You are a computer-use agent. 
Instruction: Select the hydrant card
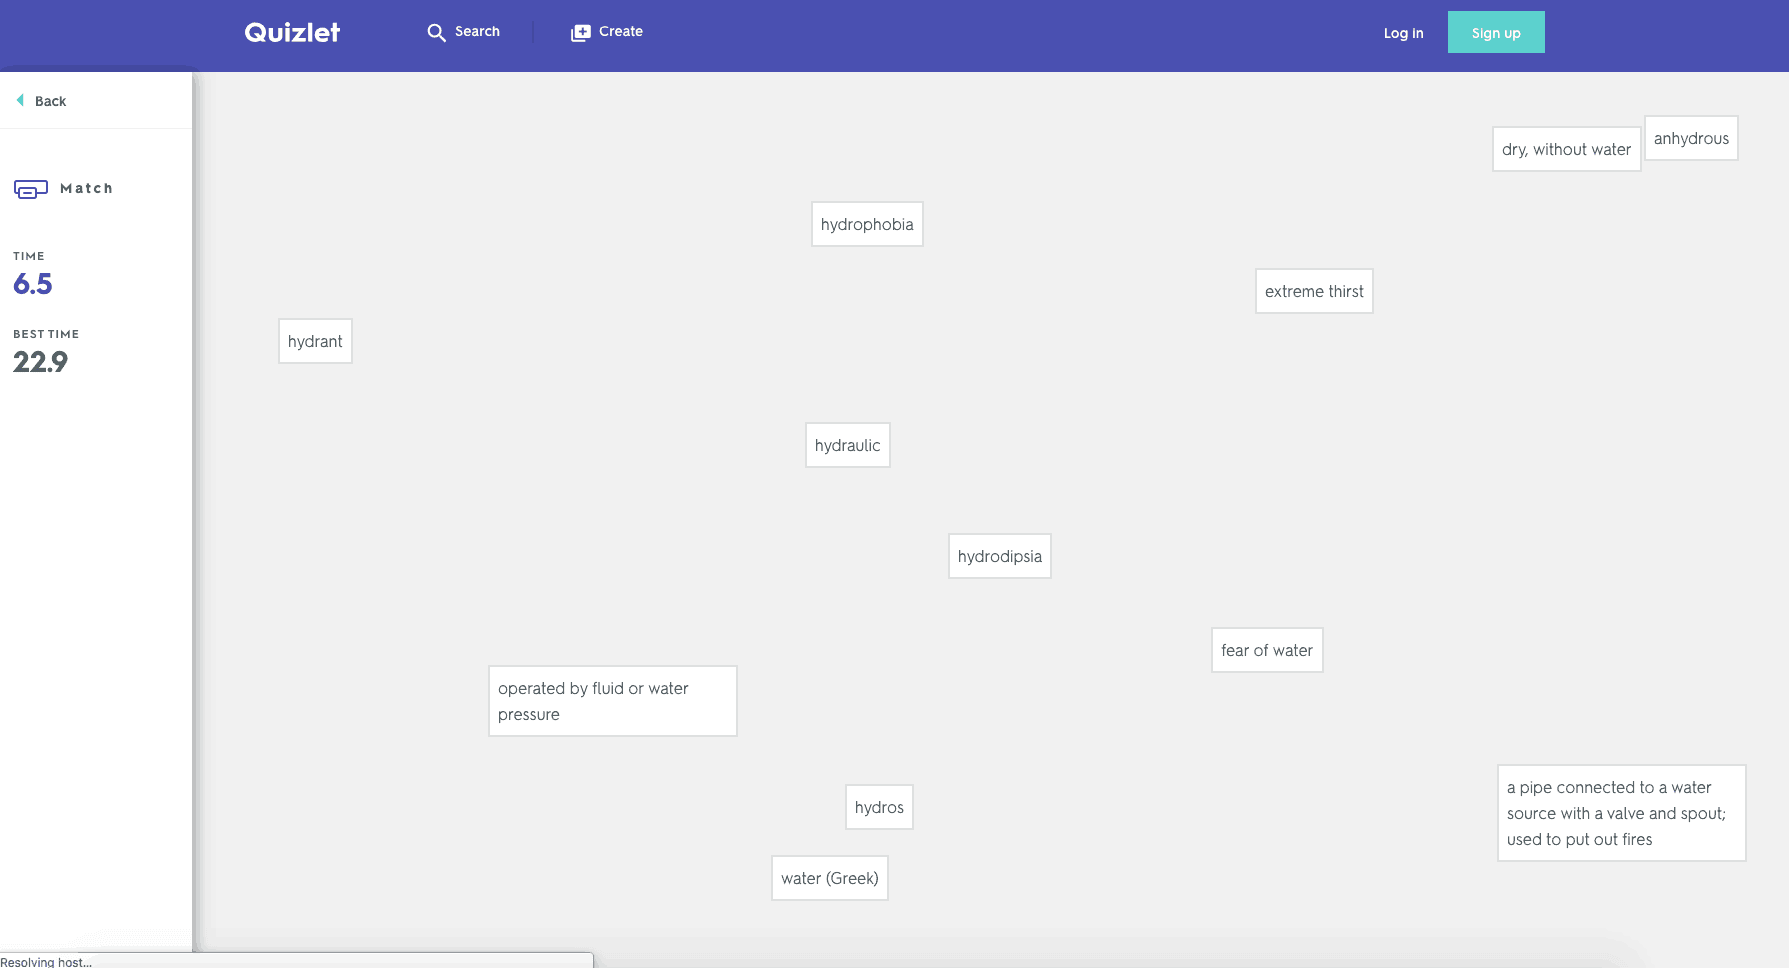click(315, 341)
